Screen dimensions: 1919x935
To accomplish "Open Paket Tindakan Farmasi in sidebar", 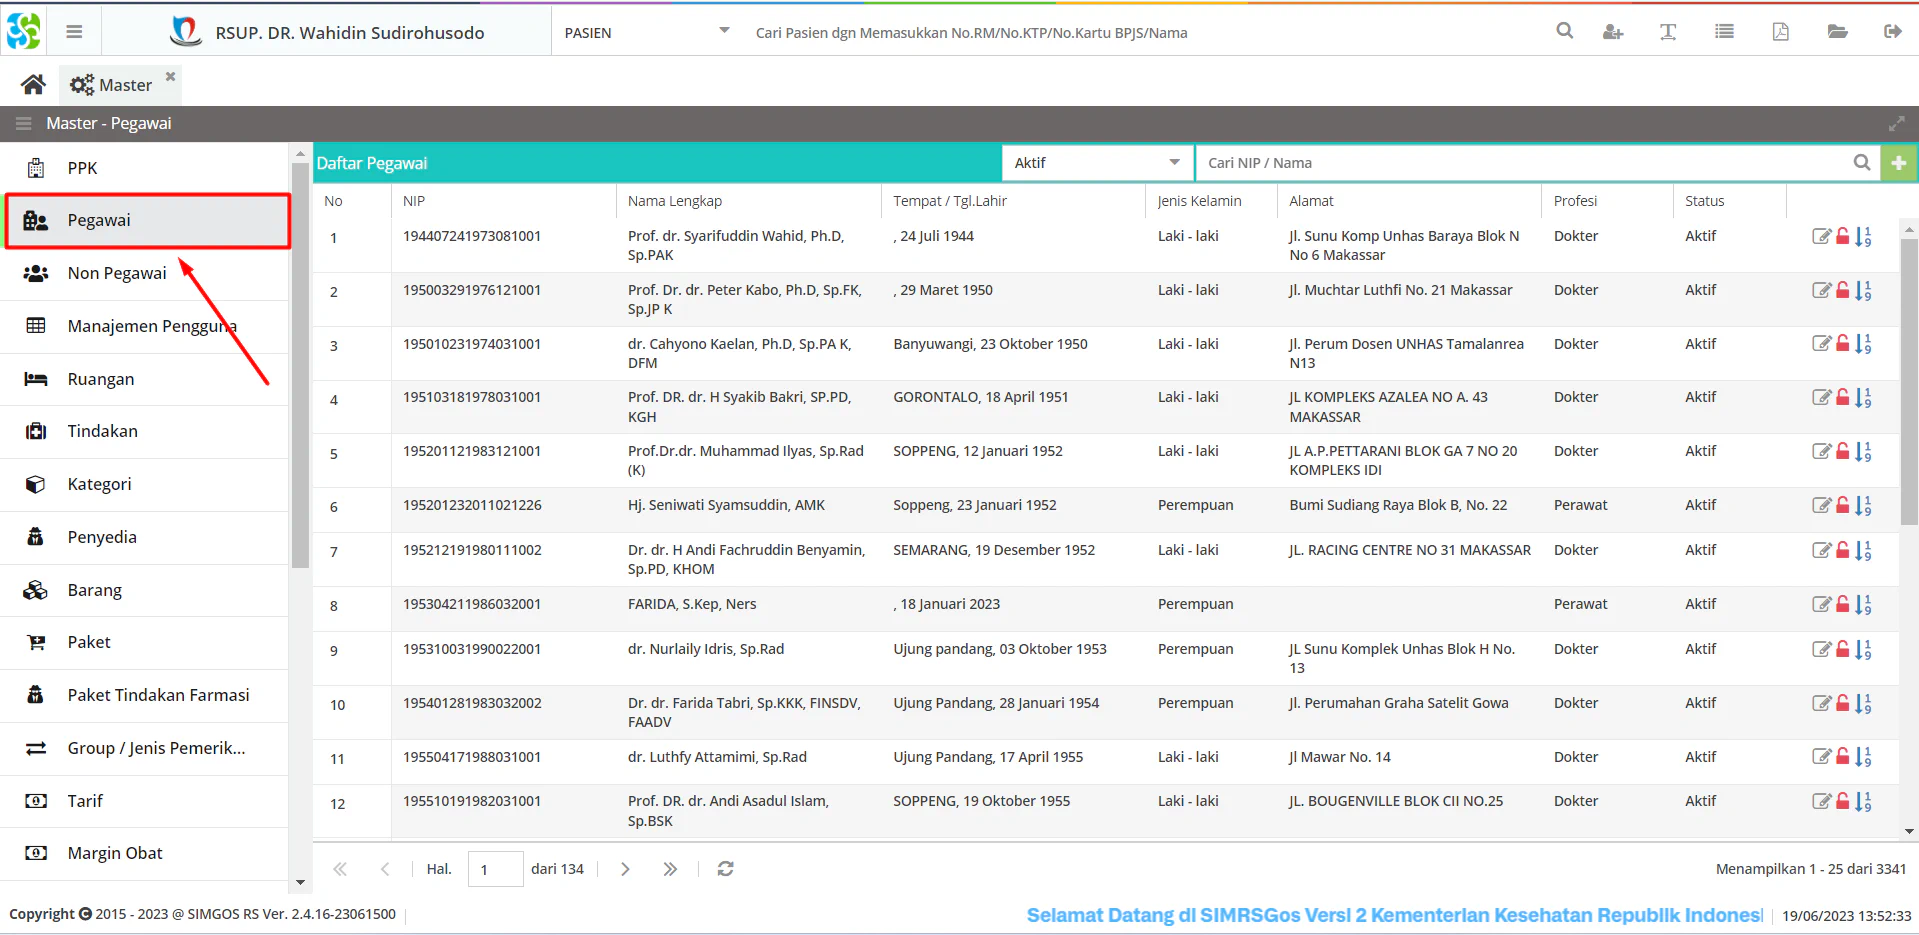I will tap(145, 695).
